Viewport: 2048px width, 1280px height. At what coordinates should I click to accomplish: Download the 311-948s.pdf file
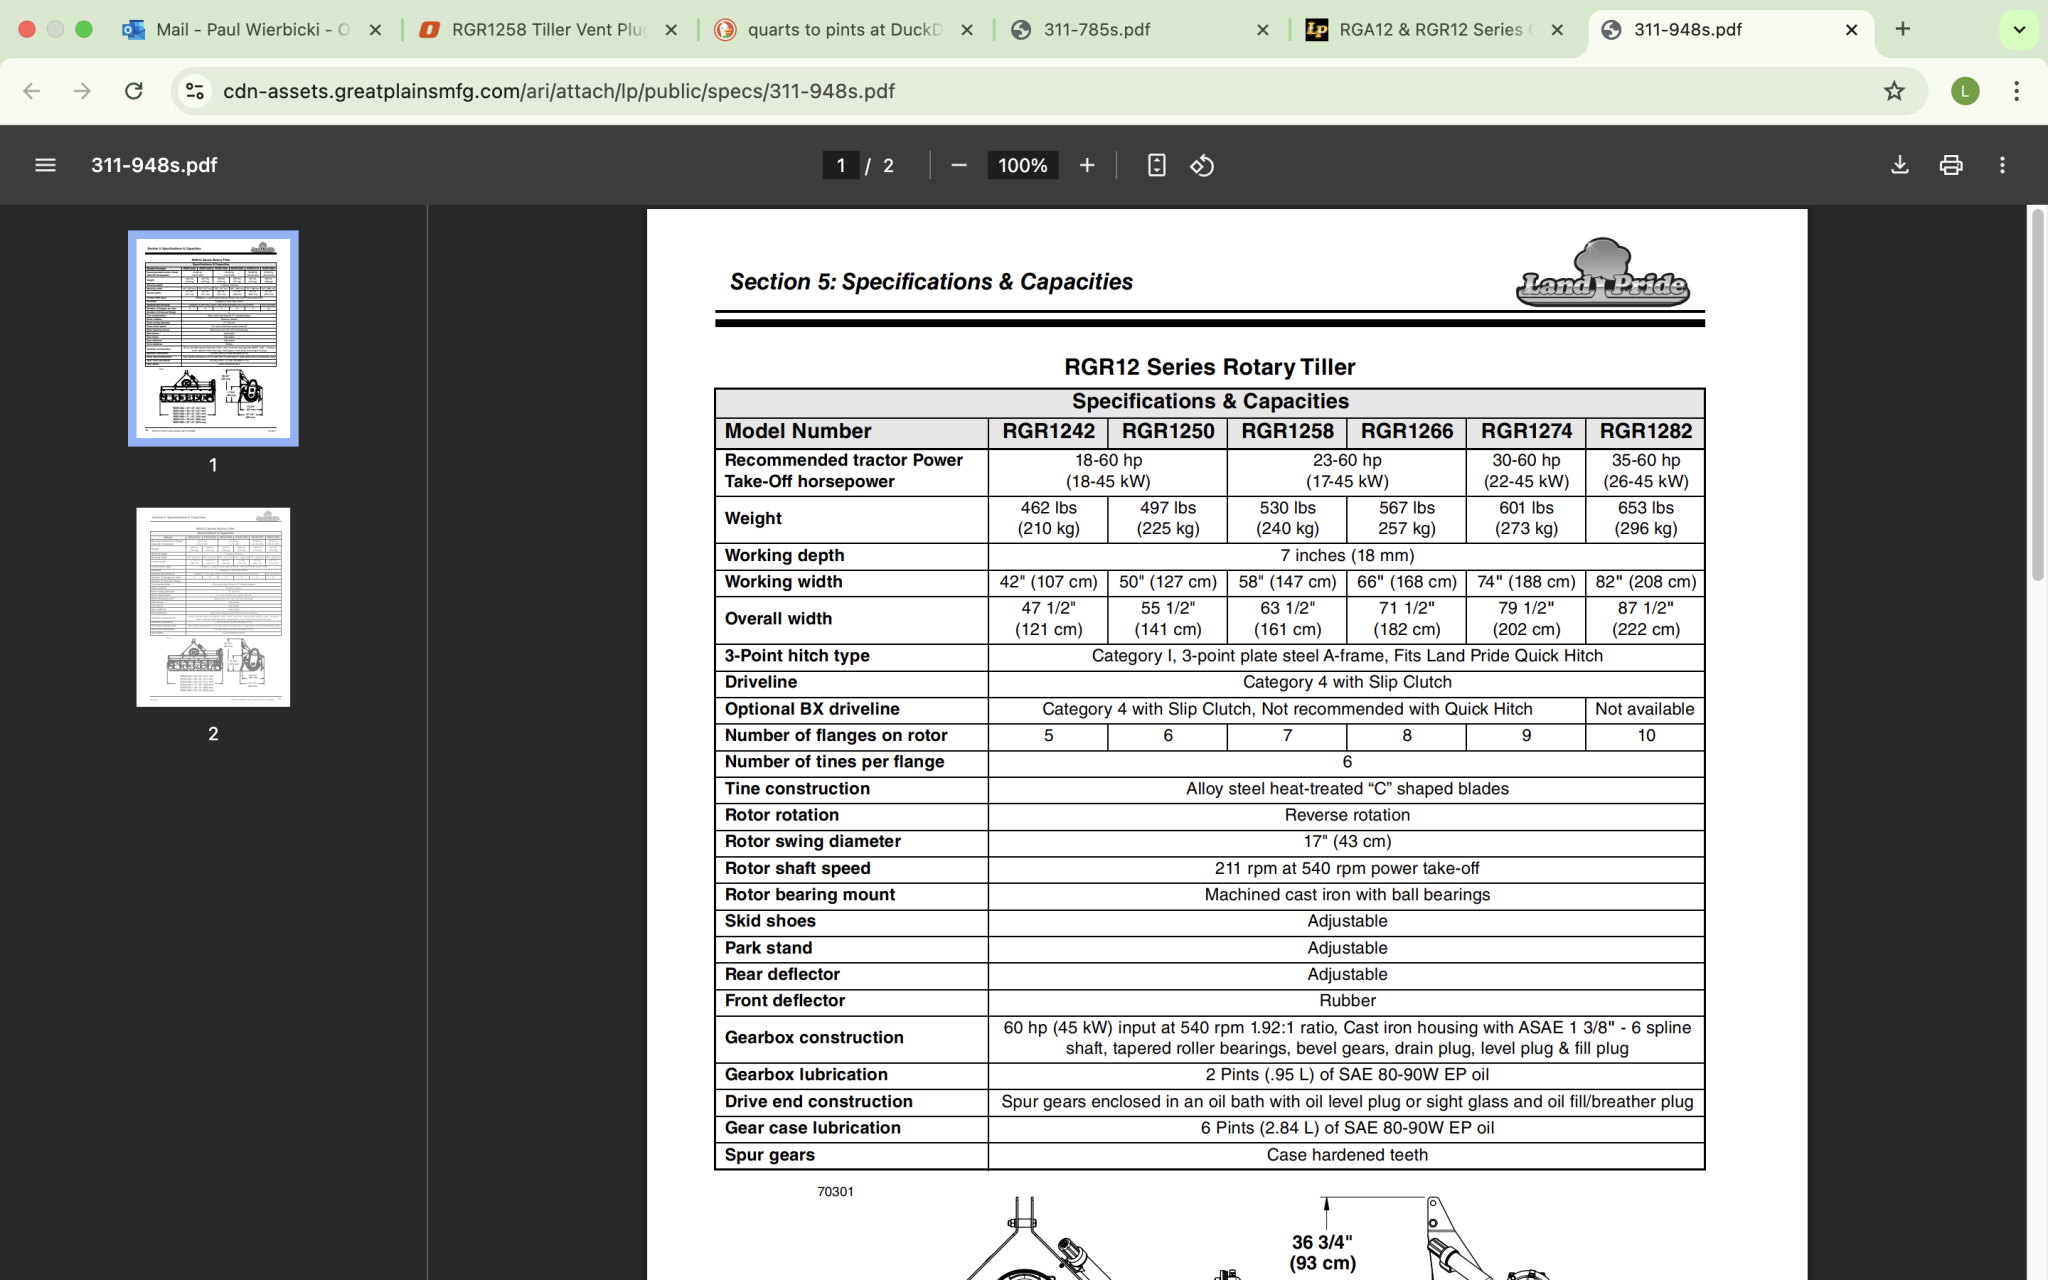(x=1899, y=165)
